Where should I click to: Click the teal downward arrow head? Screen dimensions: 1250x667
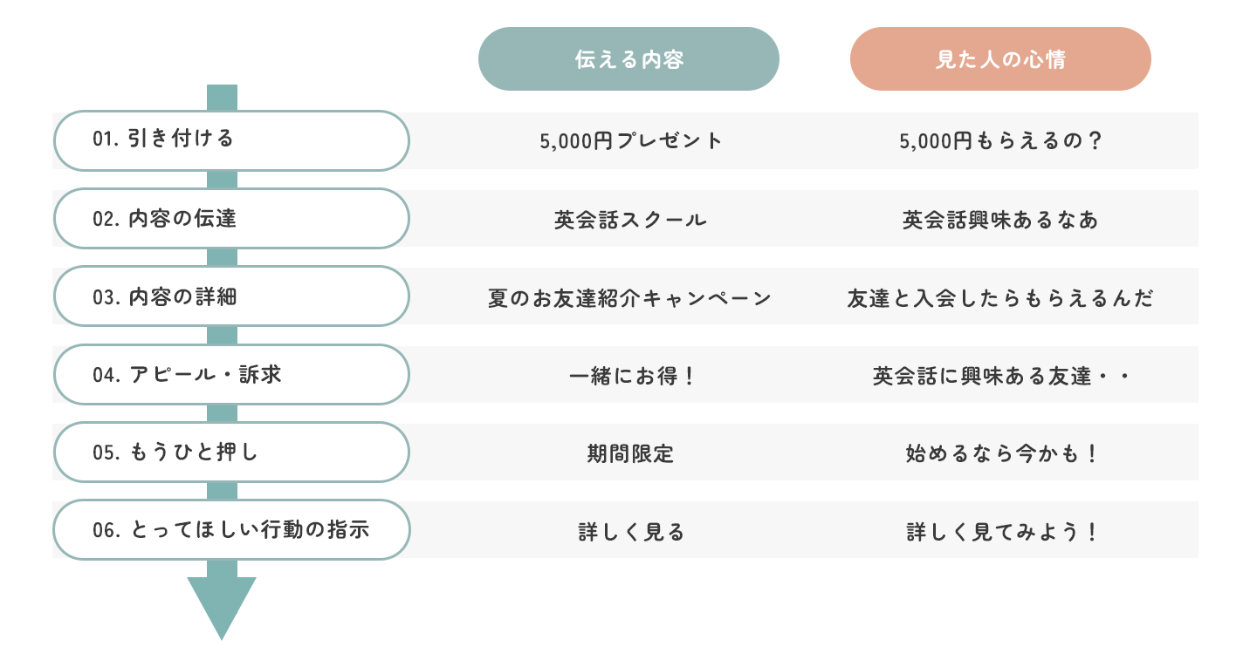222,603
